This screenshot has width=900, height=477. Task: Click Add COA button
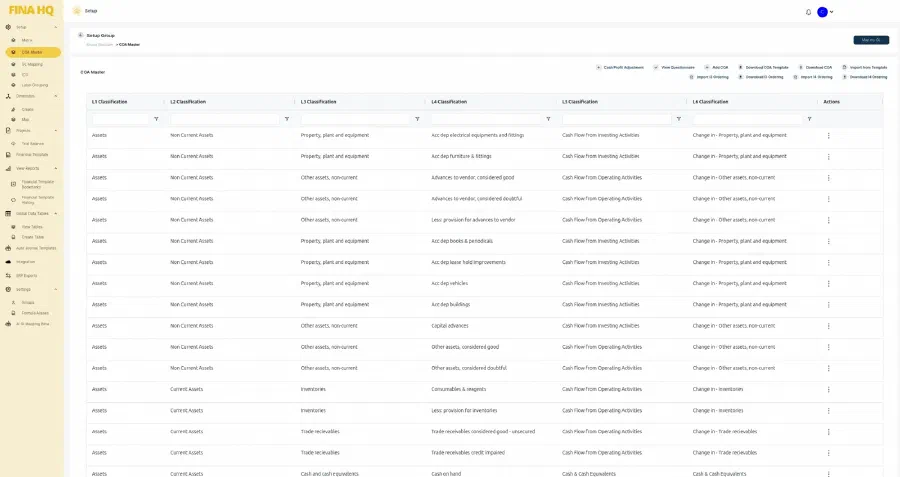[x=716, y=67]
